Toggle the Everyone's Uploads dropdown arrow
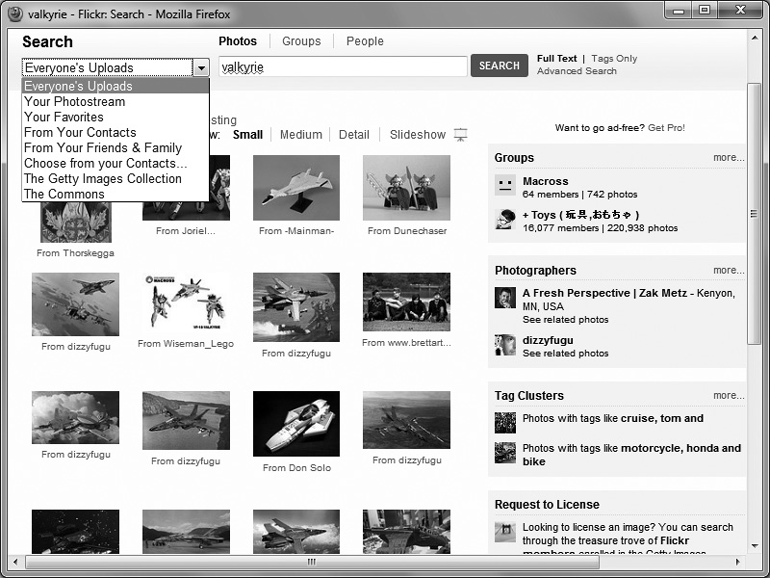 pyautogui.click(x=201, y=68)
